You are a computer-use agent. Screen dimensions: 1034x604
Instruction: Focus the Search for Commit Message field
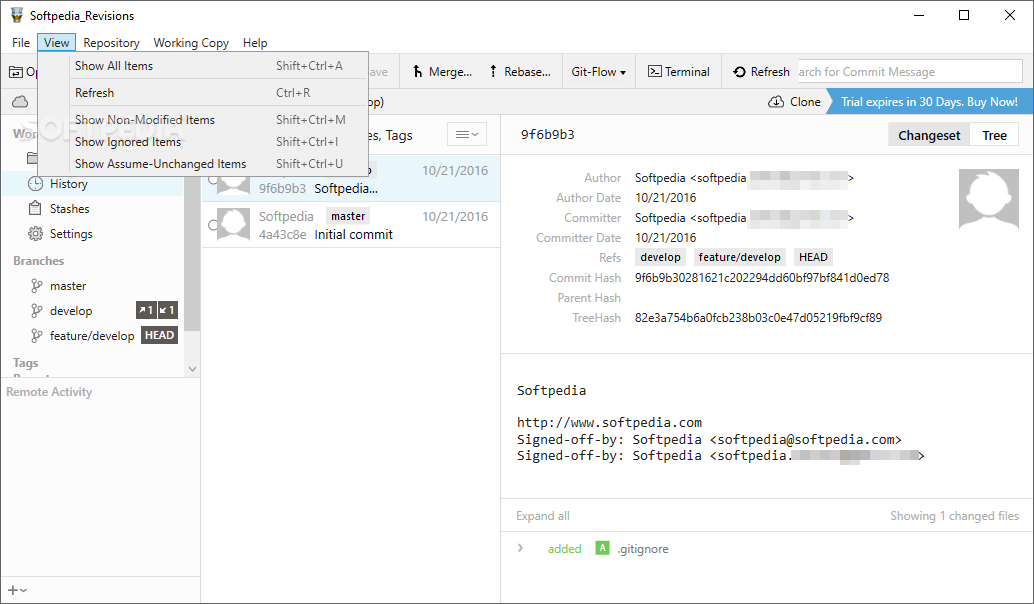tap(910, 72)
